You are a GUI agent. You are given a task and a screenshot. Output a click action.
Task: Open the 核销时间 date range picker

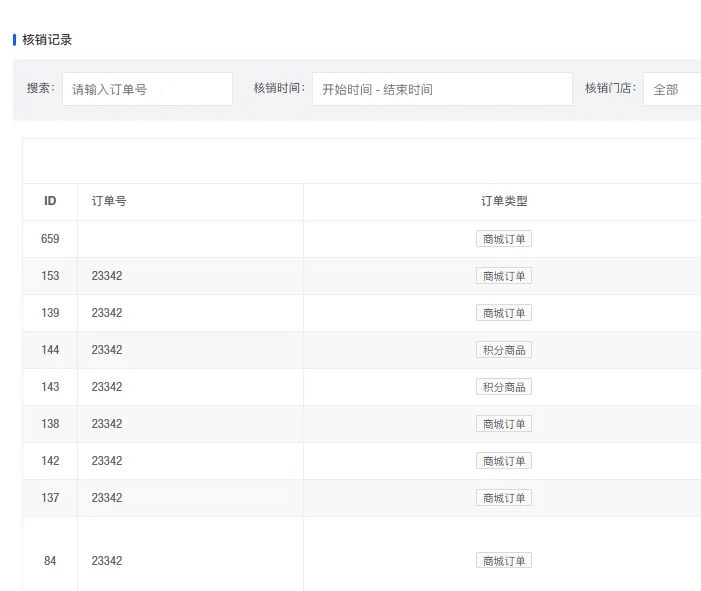442,89
